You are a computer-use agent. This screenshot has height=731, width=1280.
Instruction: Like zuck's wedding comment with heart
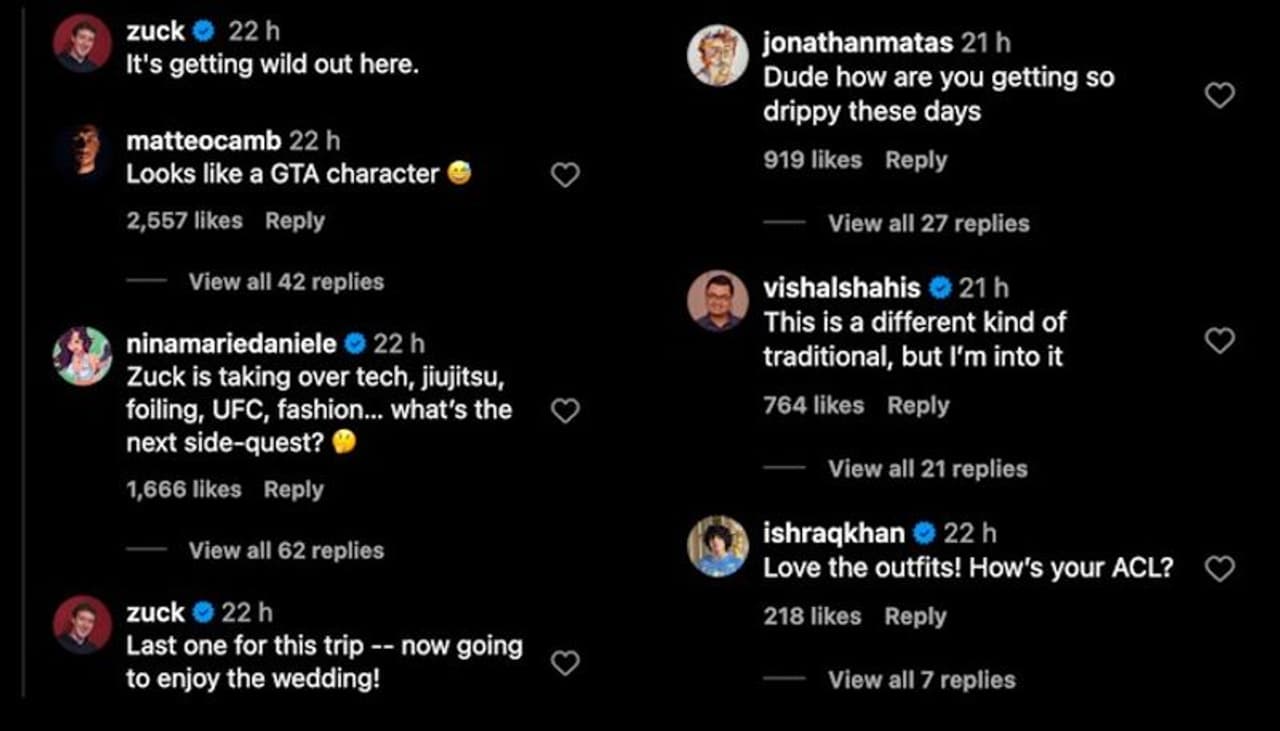566,662
